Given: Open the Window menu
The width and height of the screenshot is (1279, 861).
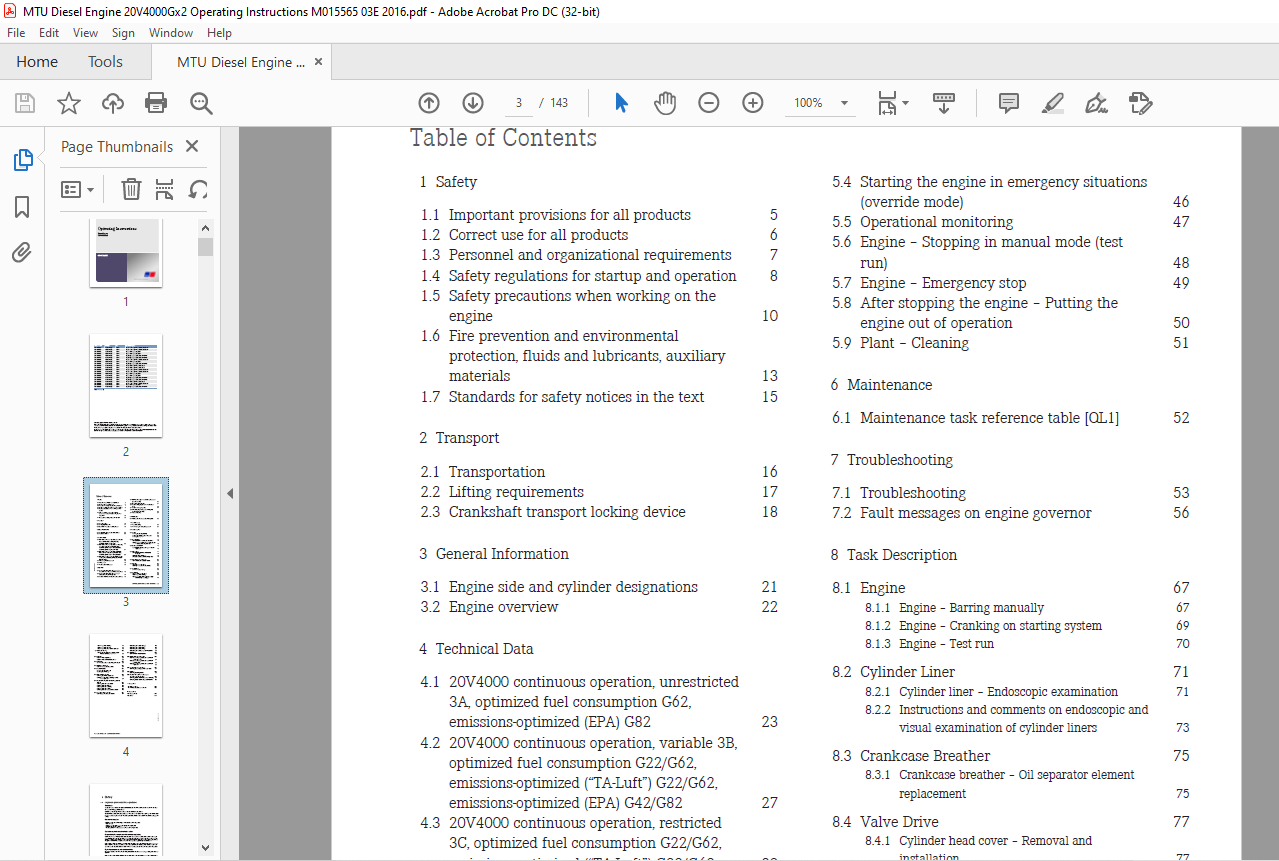Looking at the screenshot, I should 171,33.
